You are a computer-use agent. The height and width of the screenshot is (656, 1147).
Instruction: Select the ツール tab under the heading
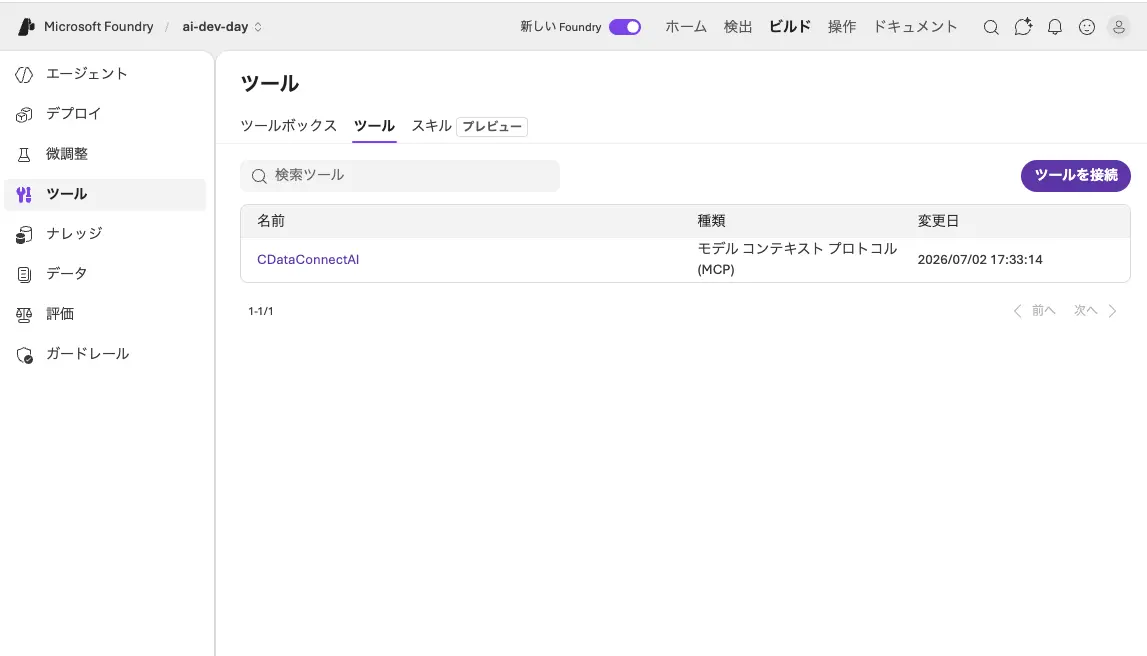(374, 126)
